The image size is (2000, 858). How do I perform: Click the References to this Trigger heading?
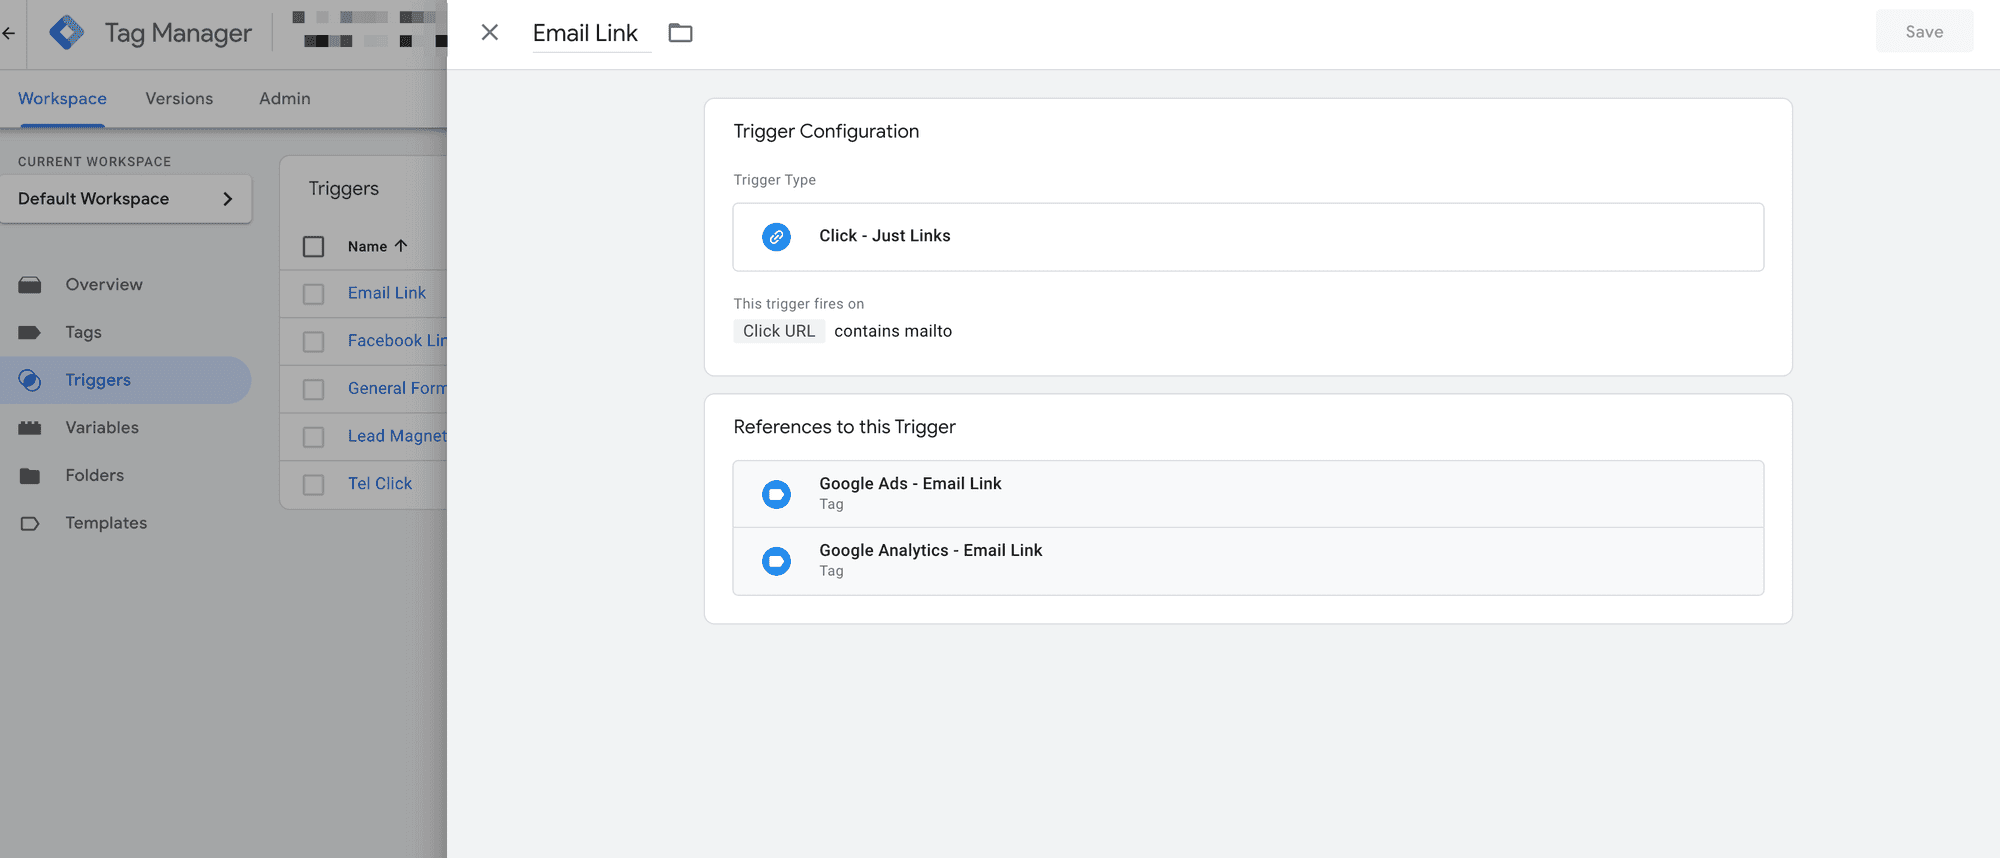coord(844,427)
